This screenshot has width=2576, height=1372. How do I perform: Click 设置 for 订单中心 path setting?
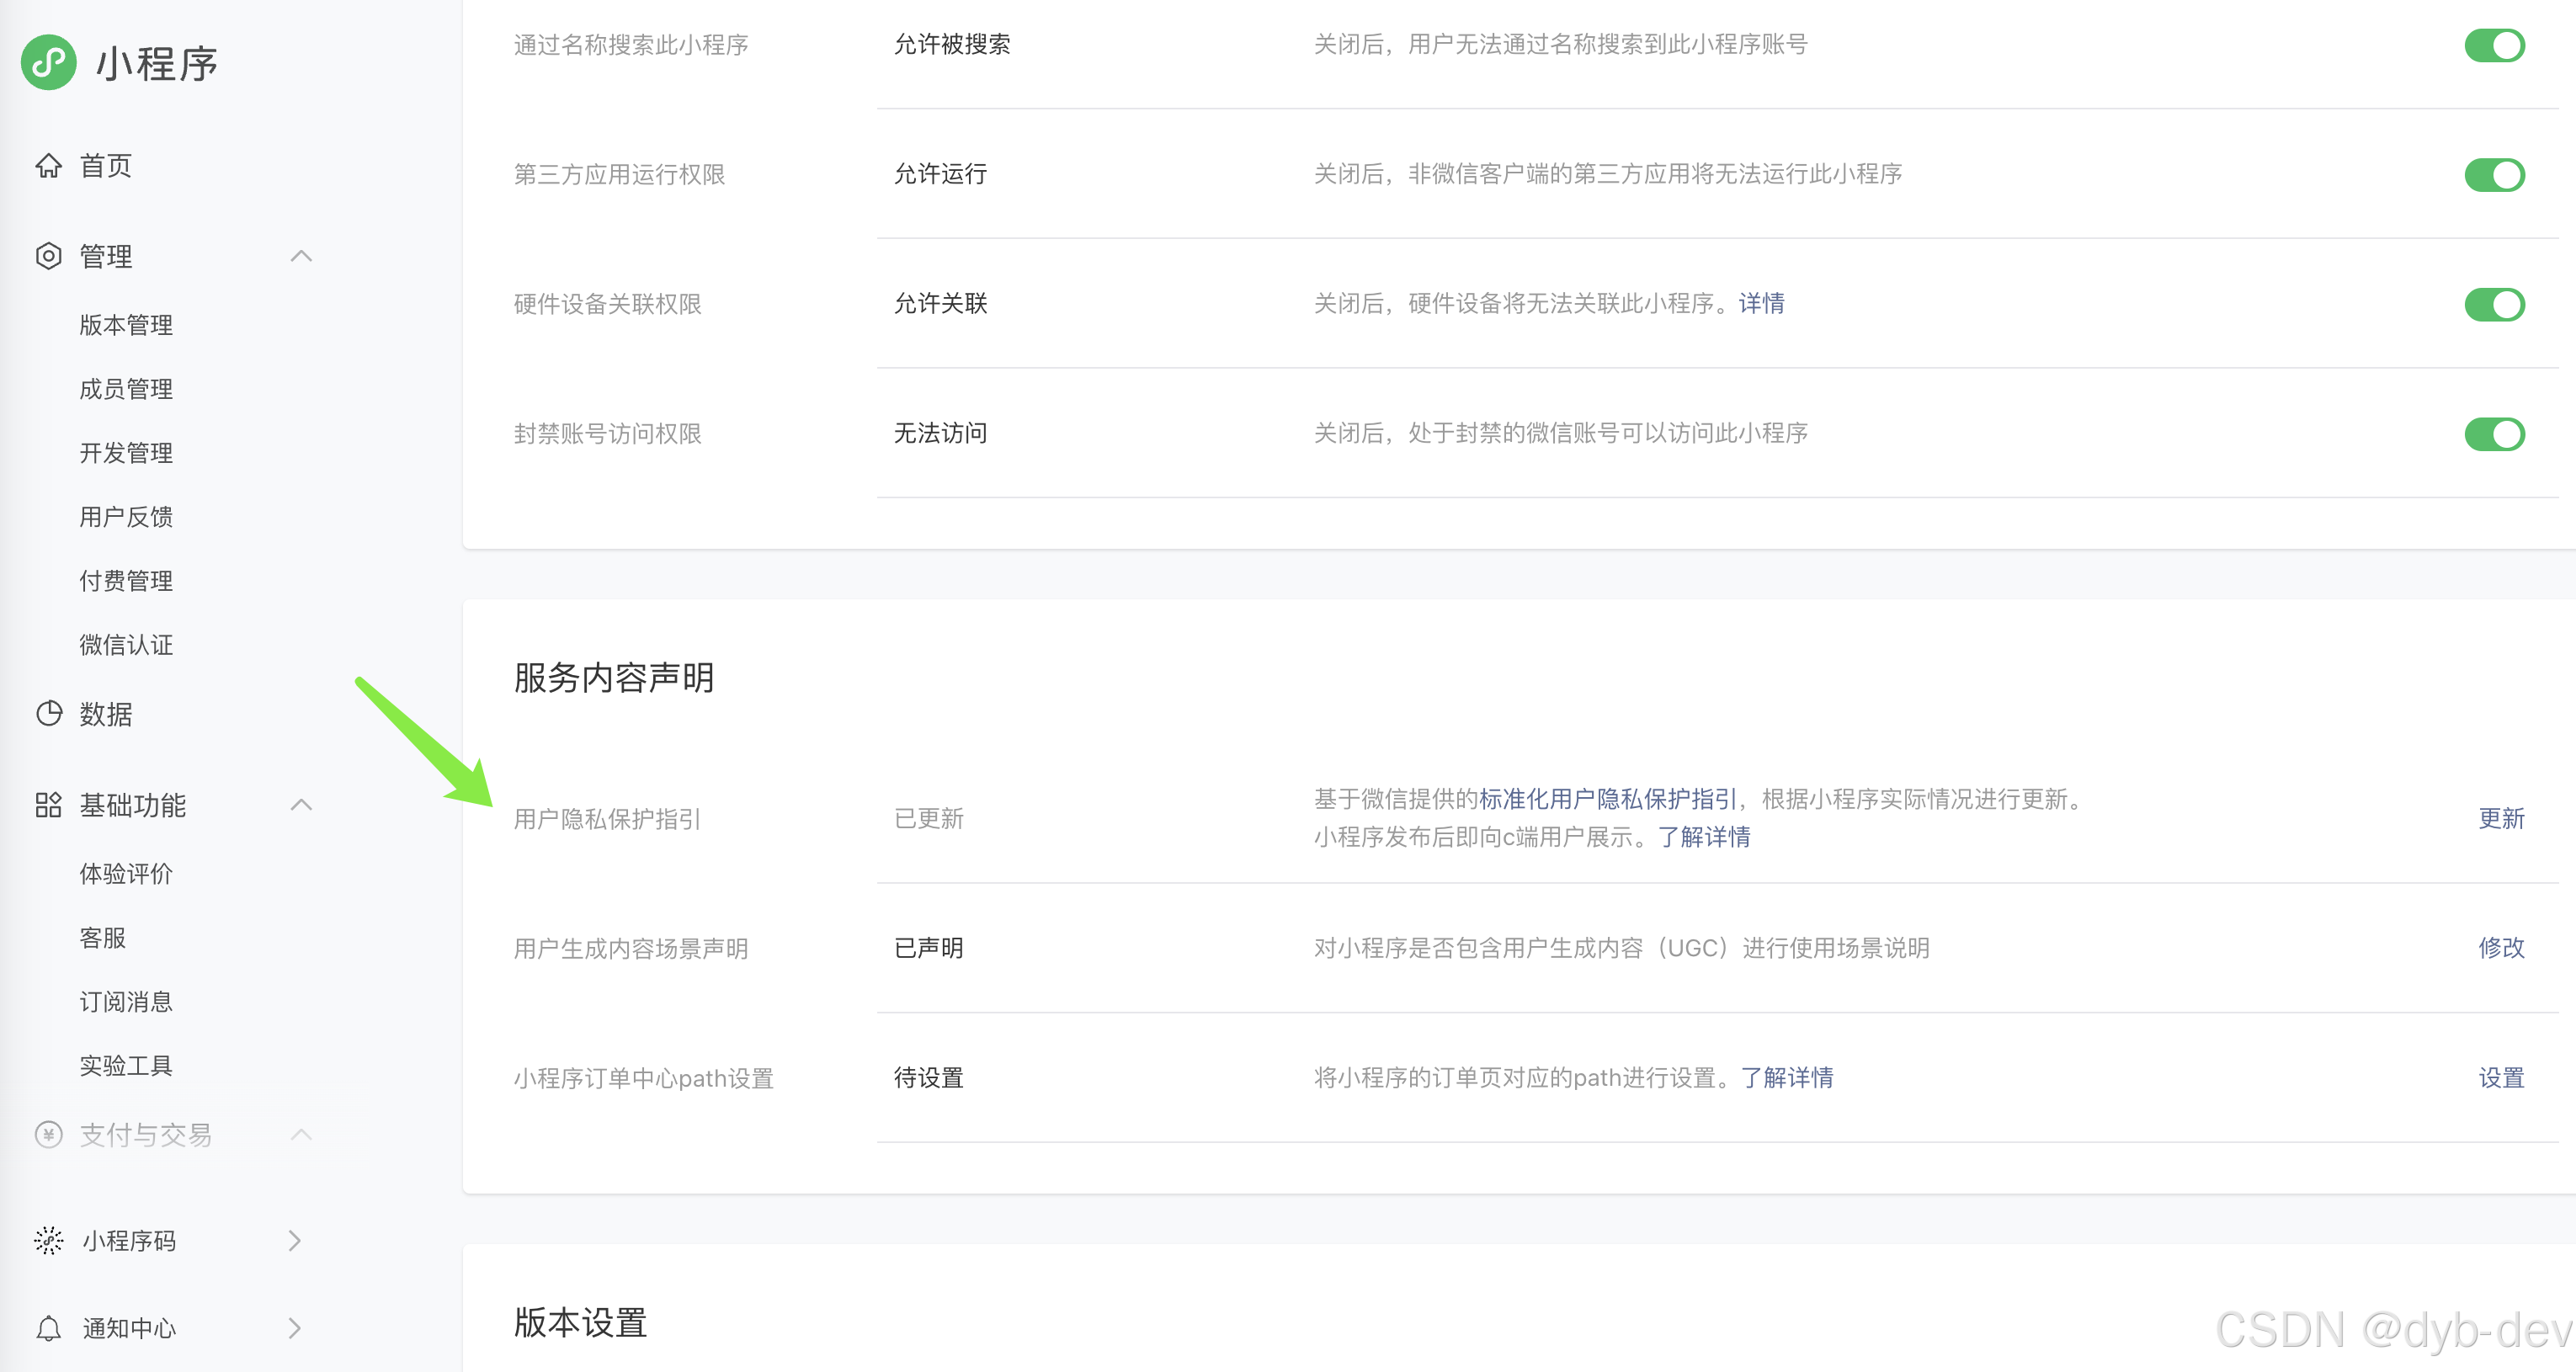pyautogui.click(x=2501, y=1078)
